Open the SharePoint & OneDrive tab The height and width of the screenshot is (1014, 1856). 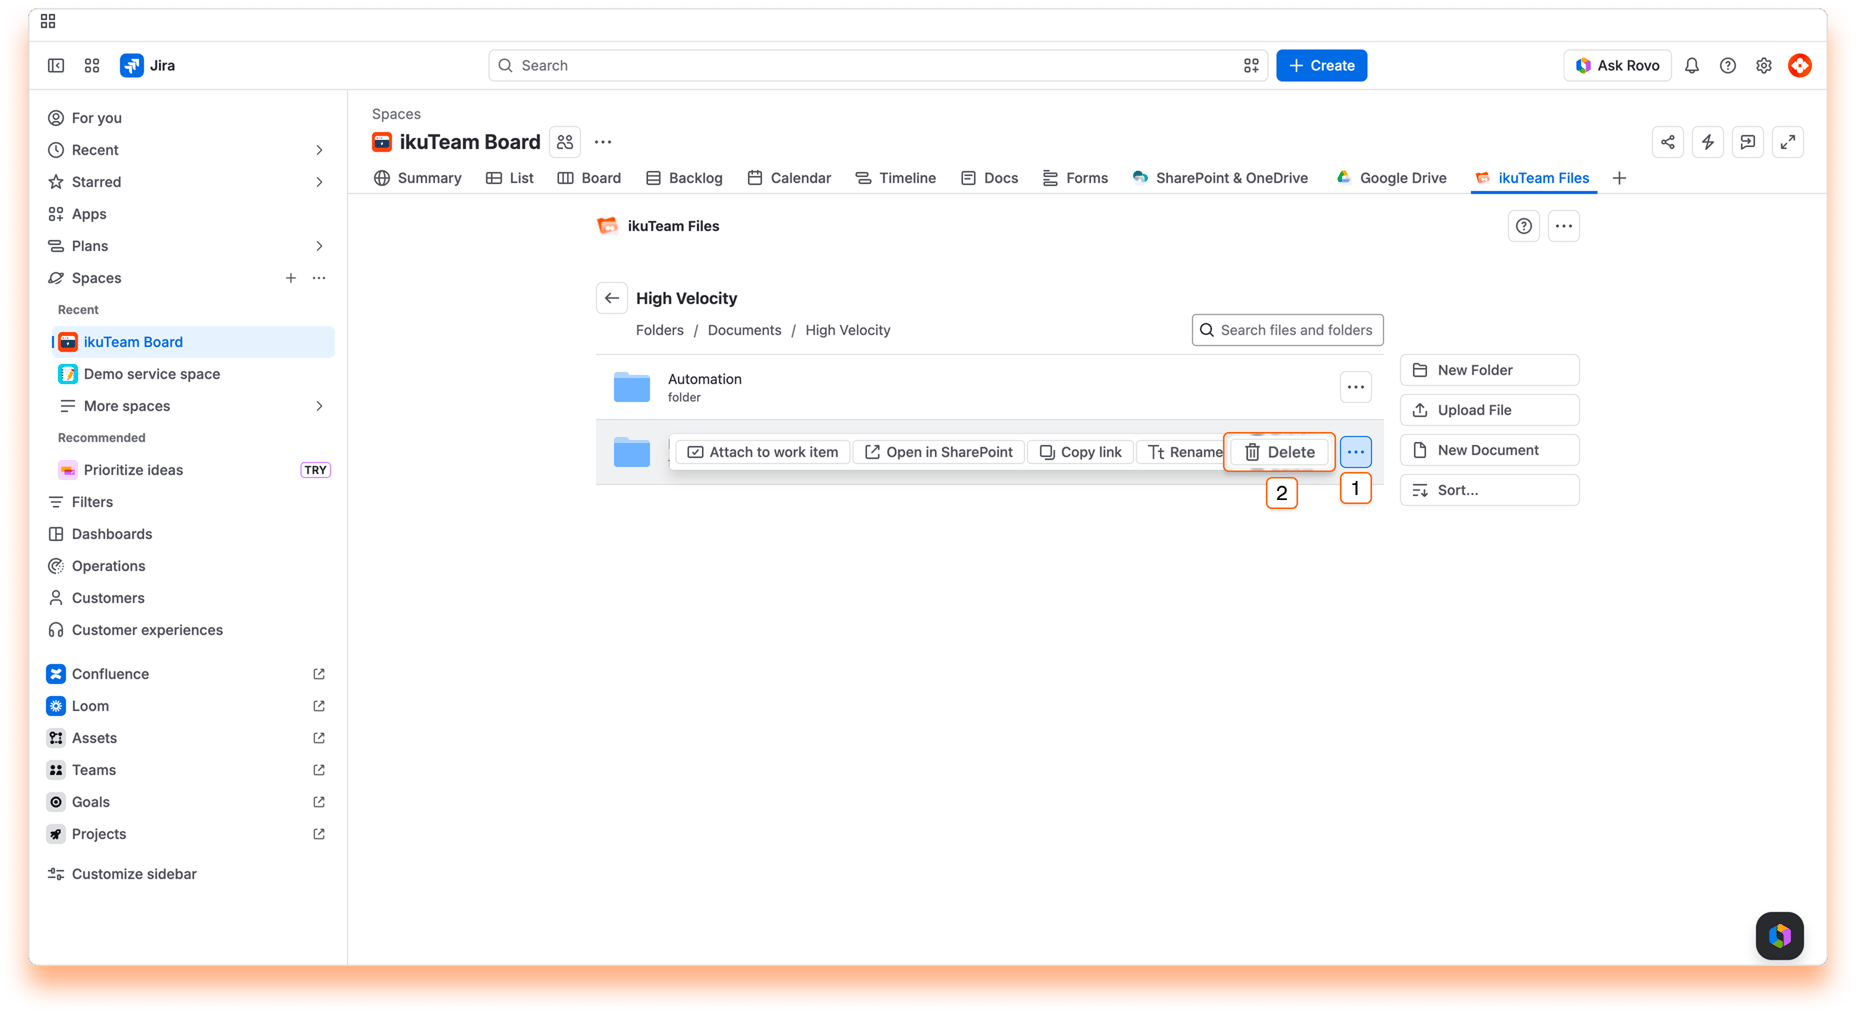coord(1220,178)
